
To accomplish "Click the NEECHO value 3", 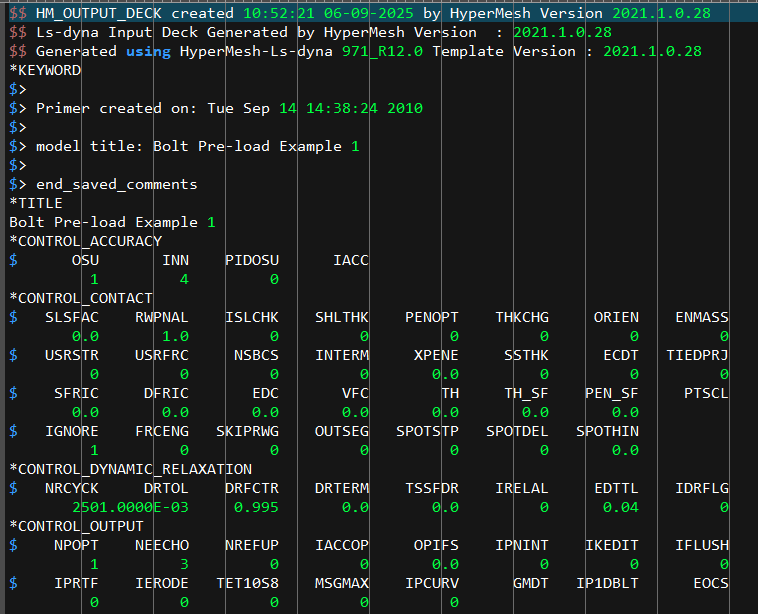I will click(x=184, y=564).
